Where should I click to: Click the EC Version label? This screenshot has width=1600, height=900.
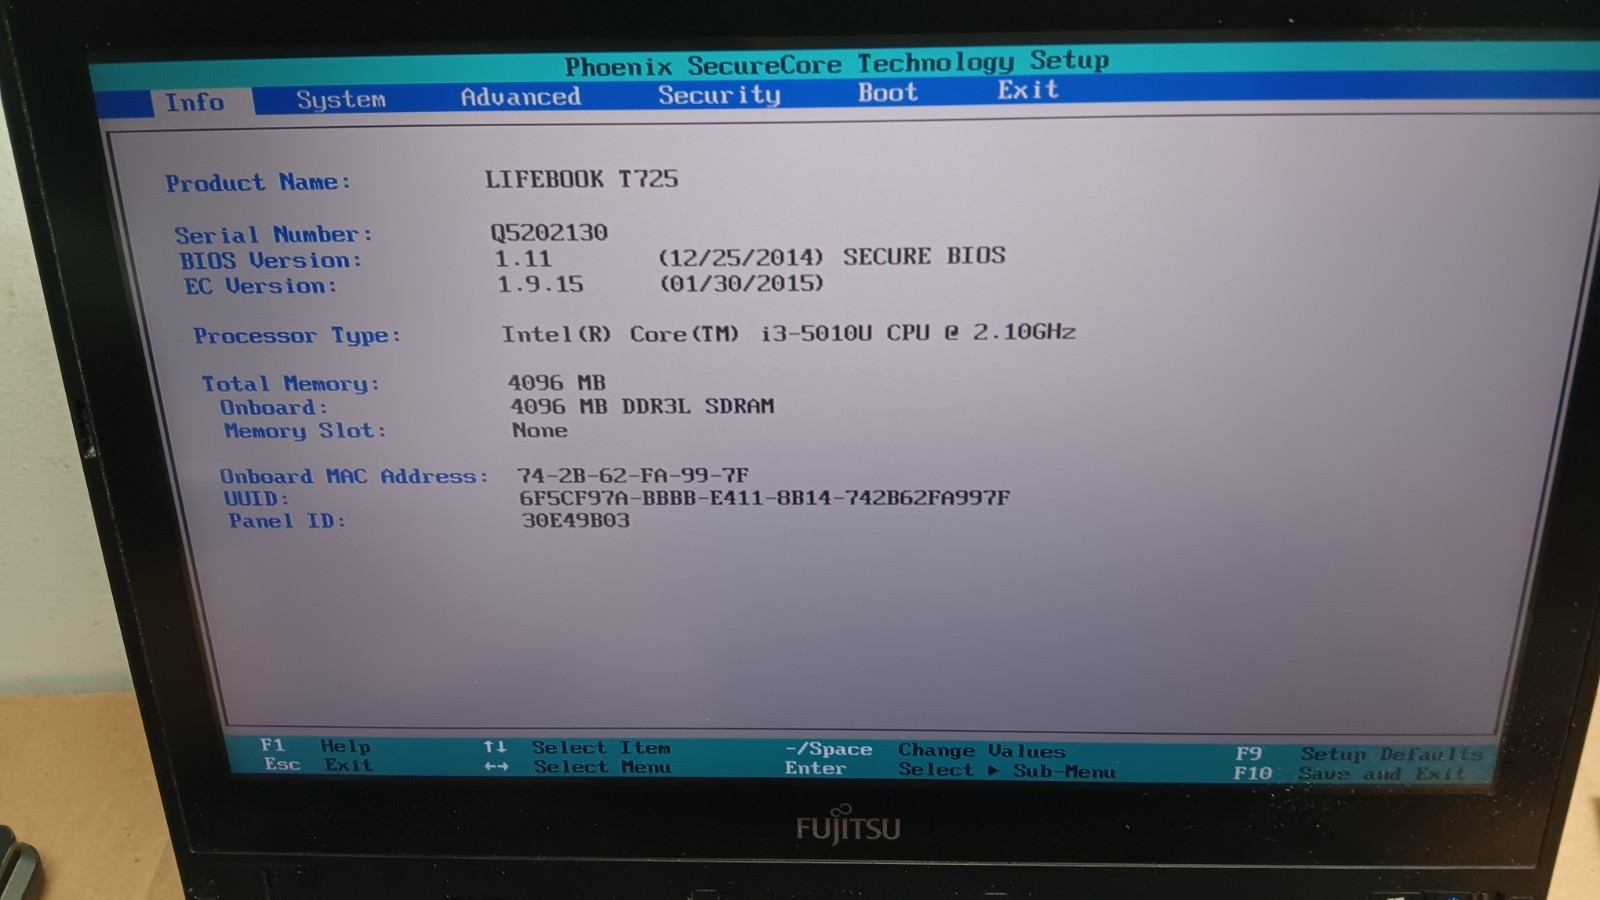pos(260,287)
